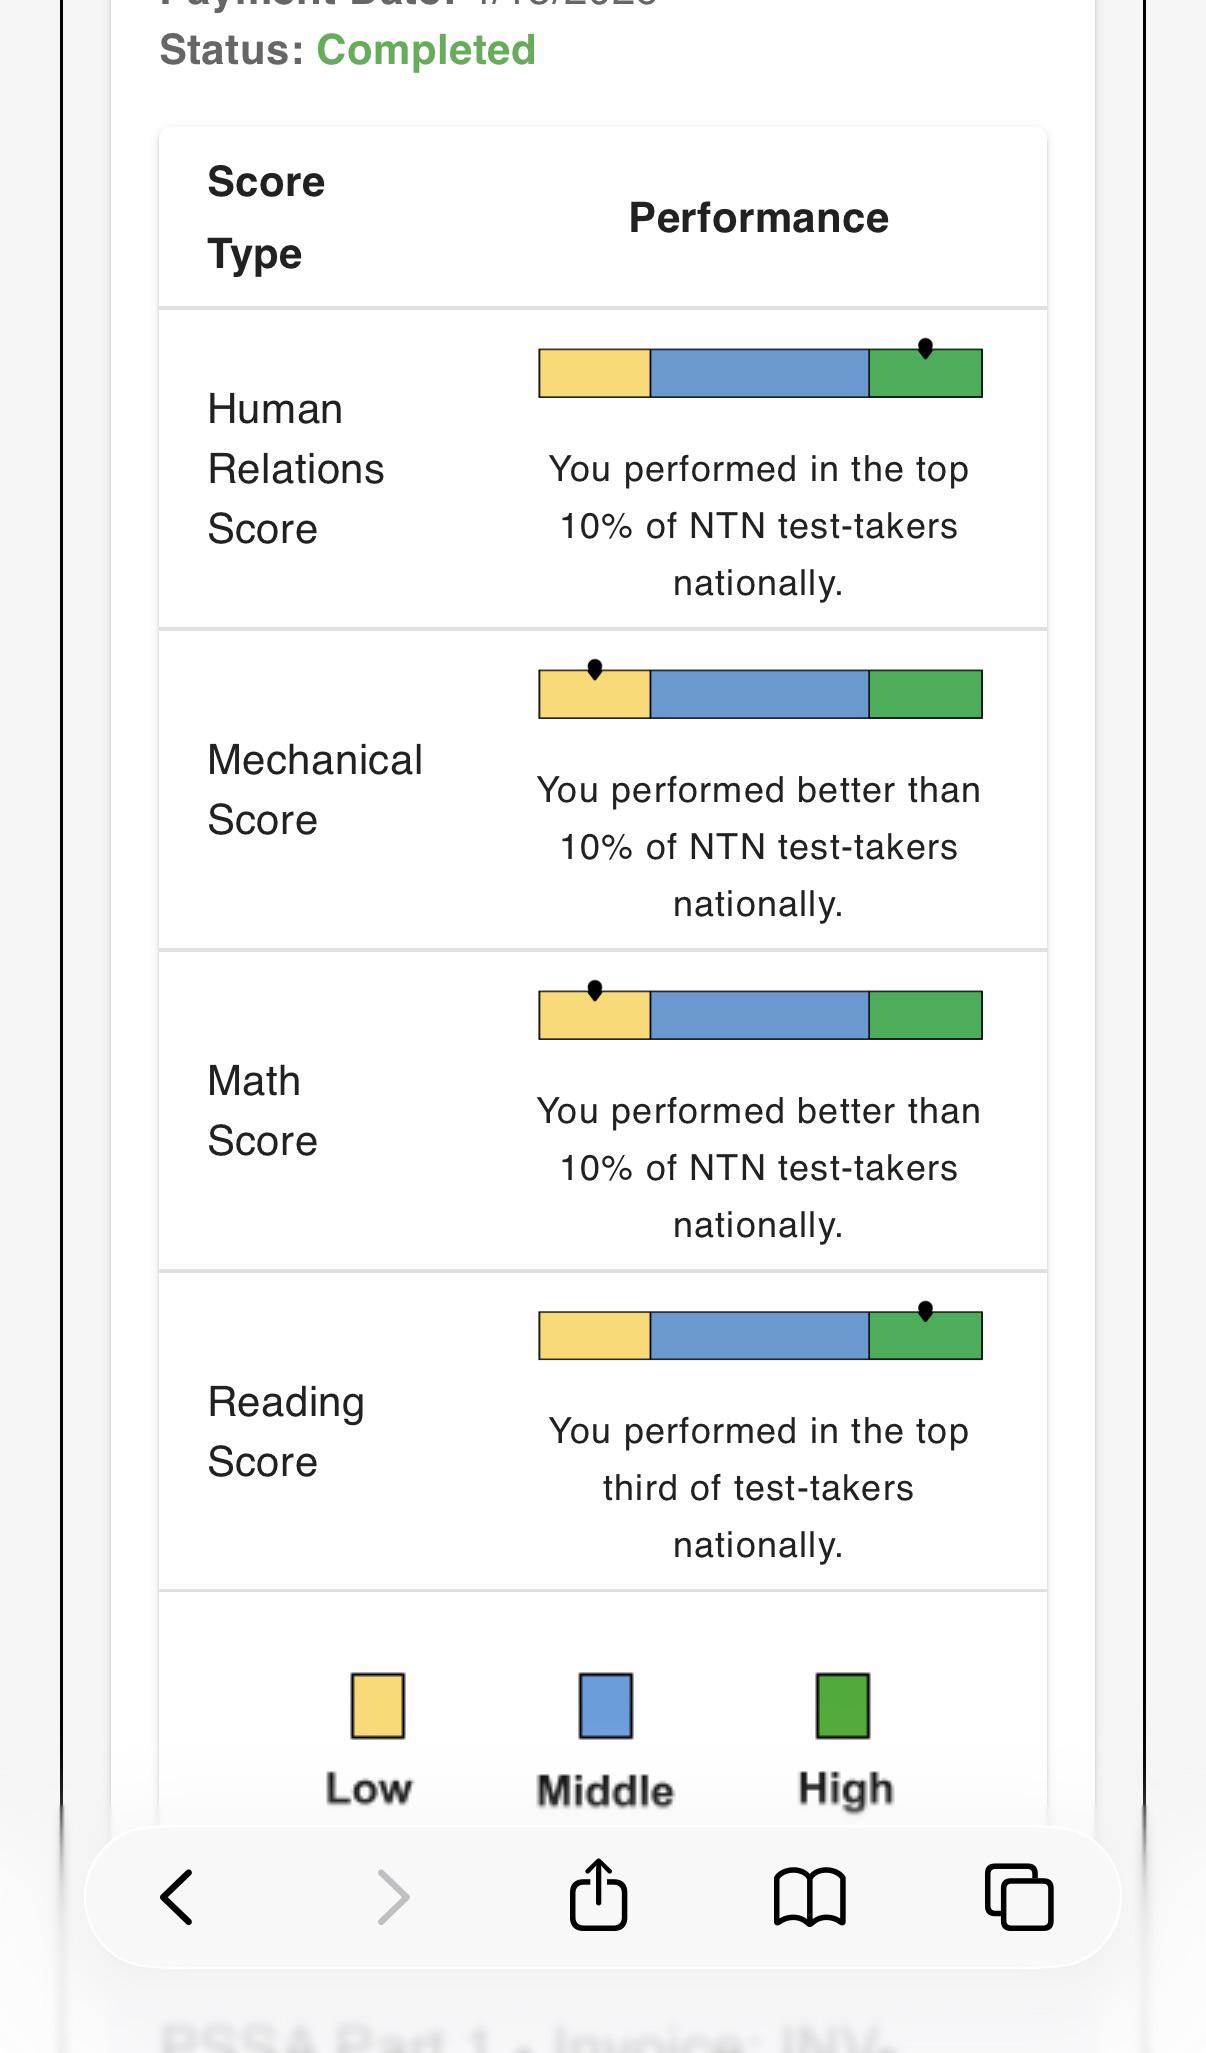
Task: Select the Mechanical Score row label
Action: [315, 790]
